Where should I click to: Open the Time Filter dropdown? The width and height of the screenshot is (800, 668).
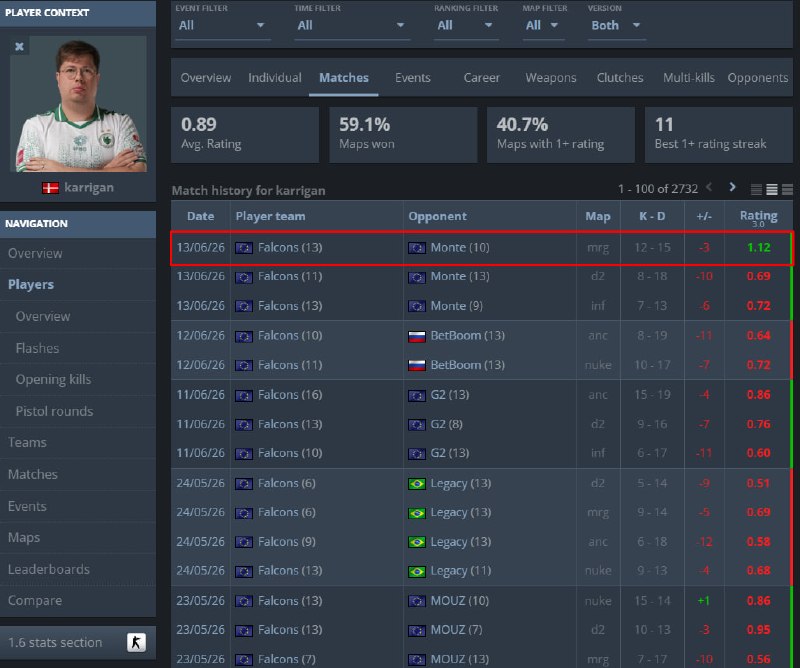tap(352, 26)
